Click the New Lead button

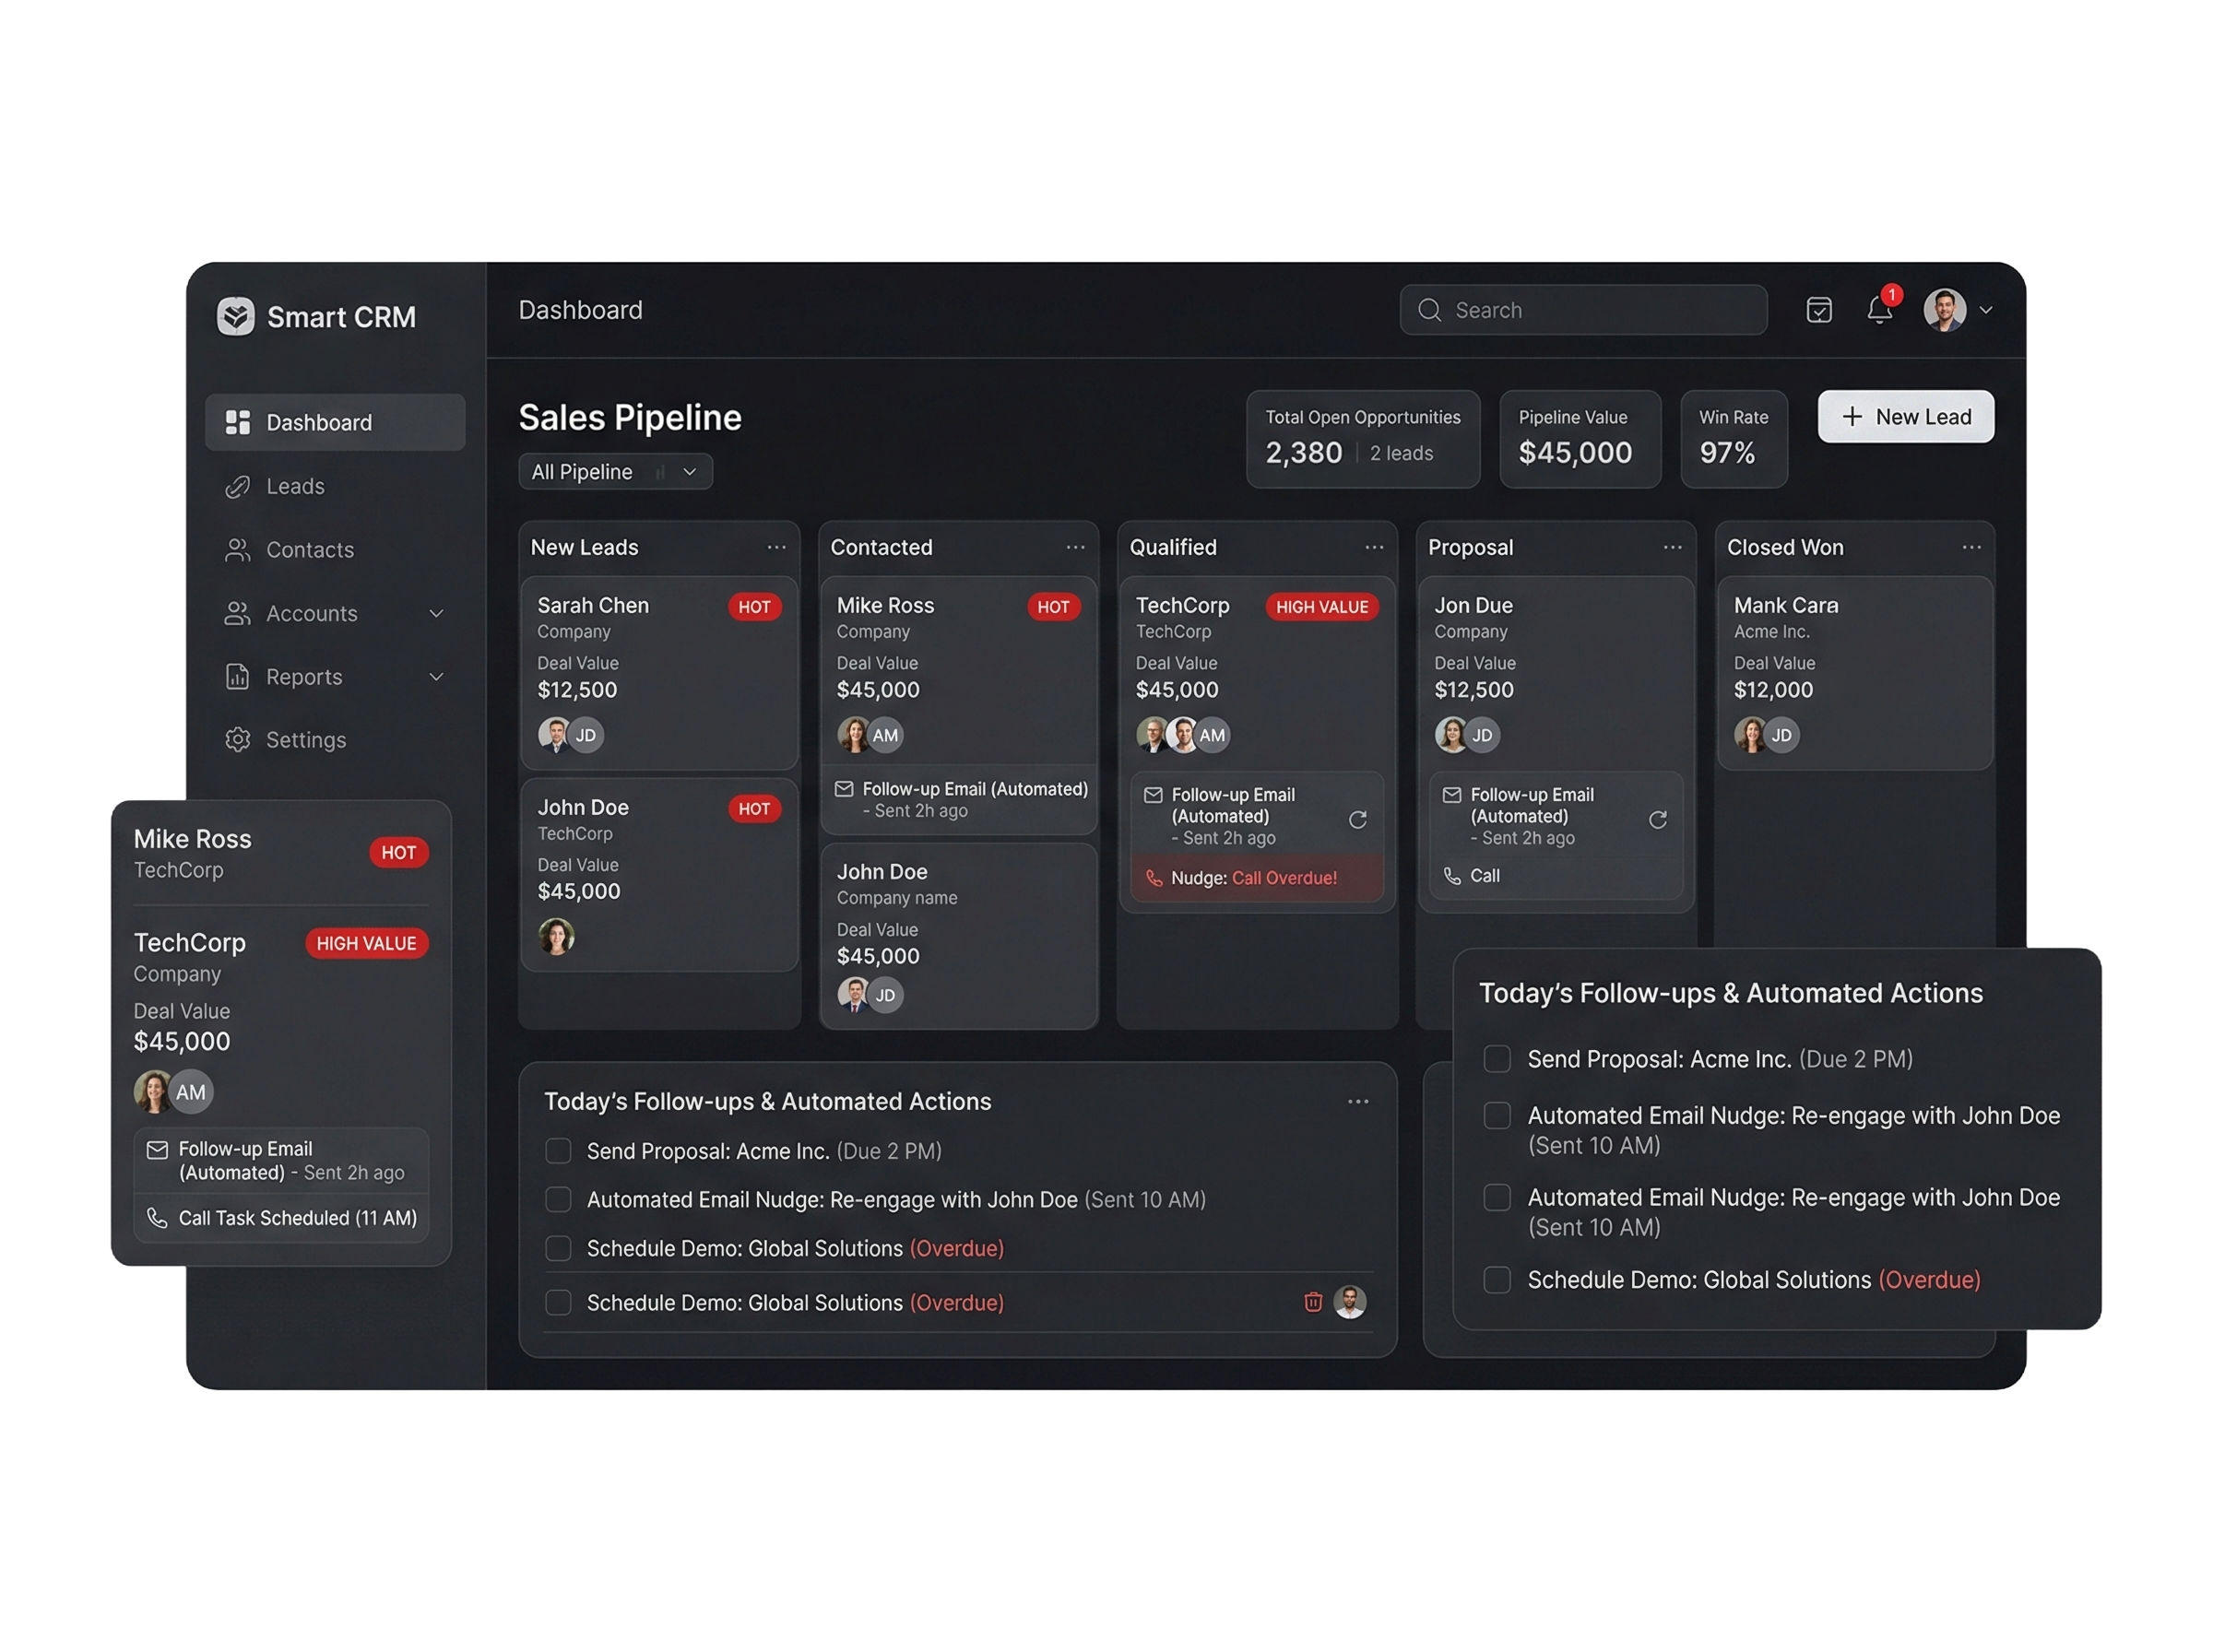pos(1905,417)
